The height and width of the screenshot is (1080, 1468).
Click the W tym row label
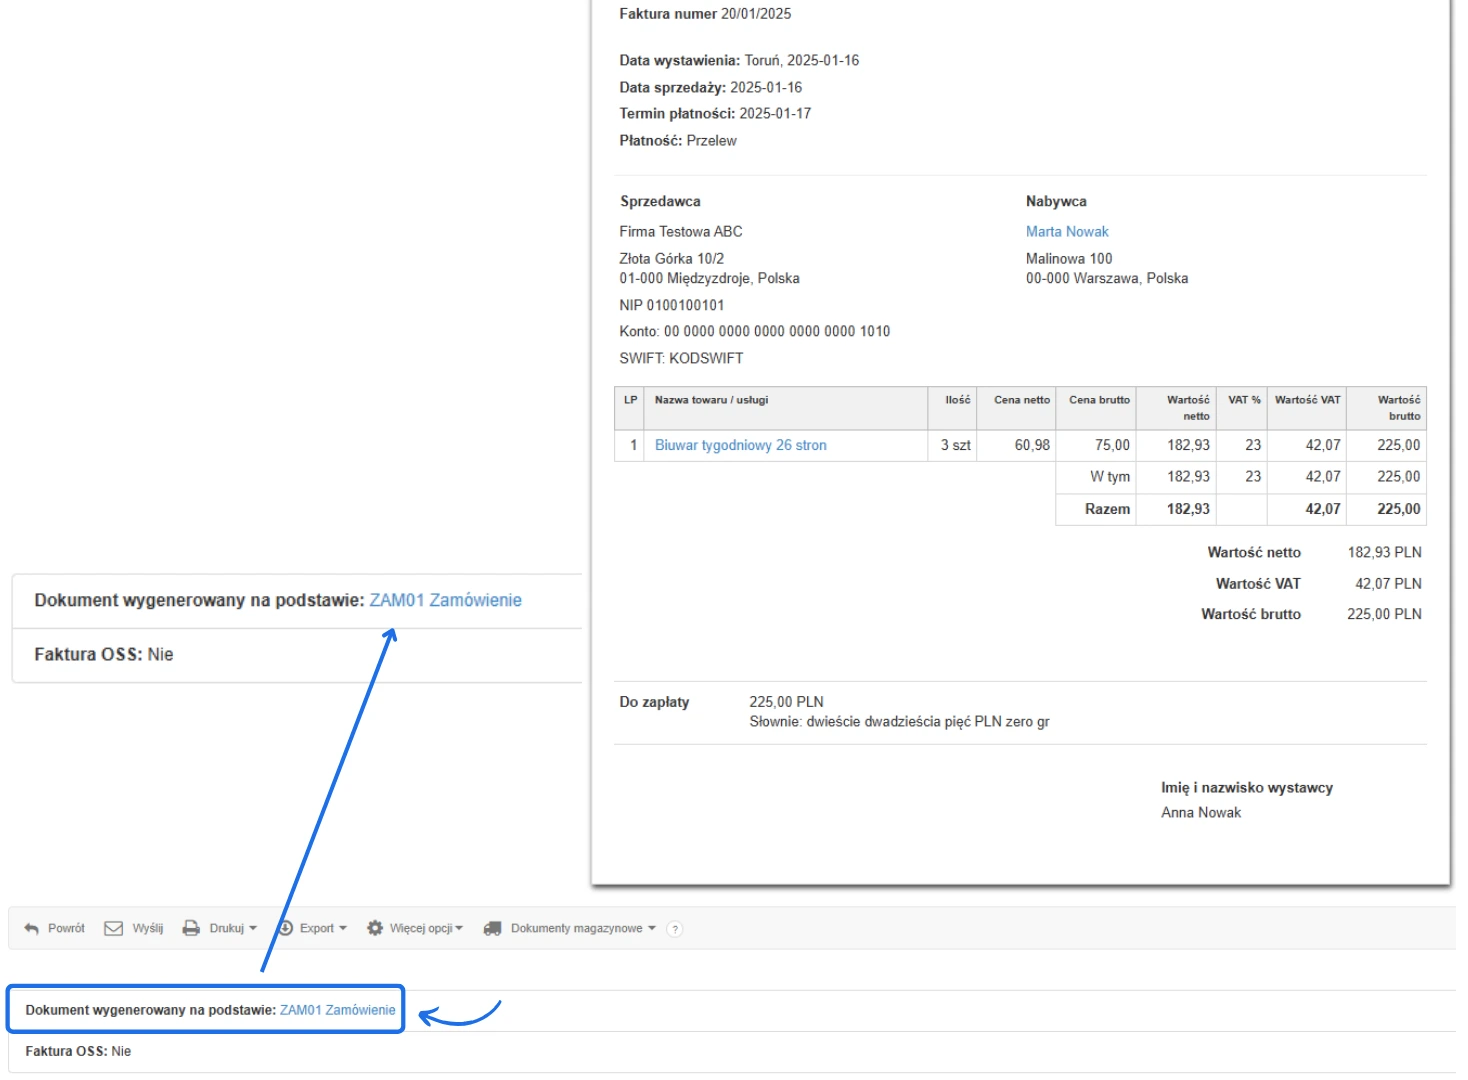click(1110, 477)
